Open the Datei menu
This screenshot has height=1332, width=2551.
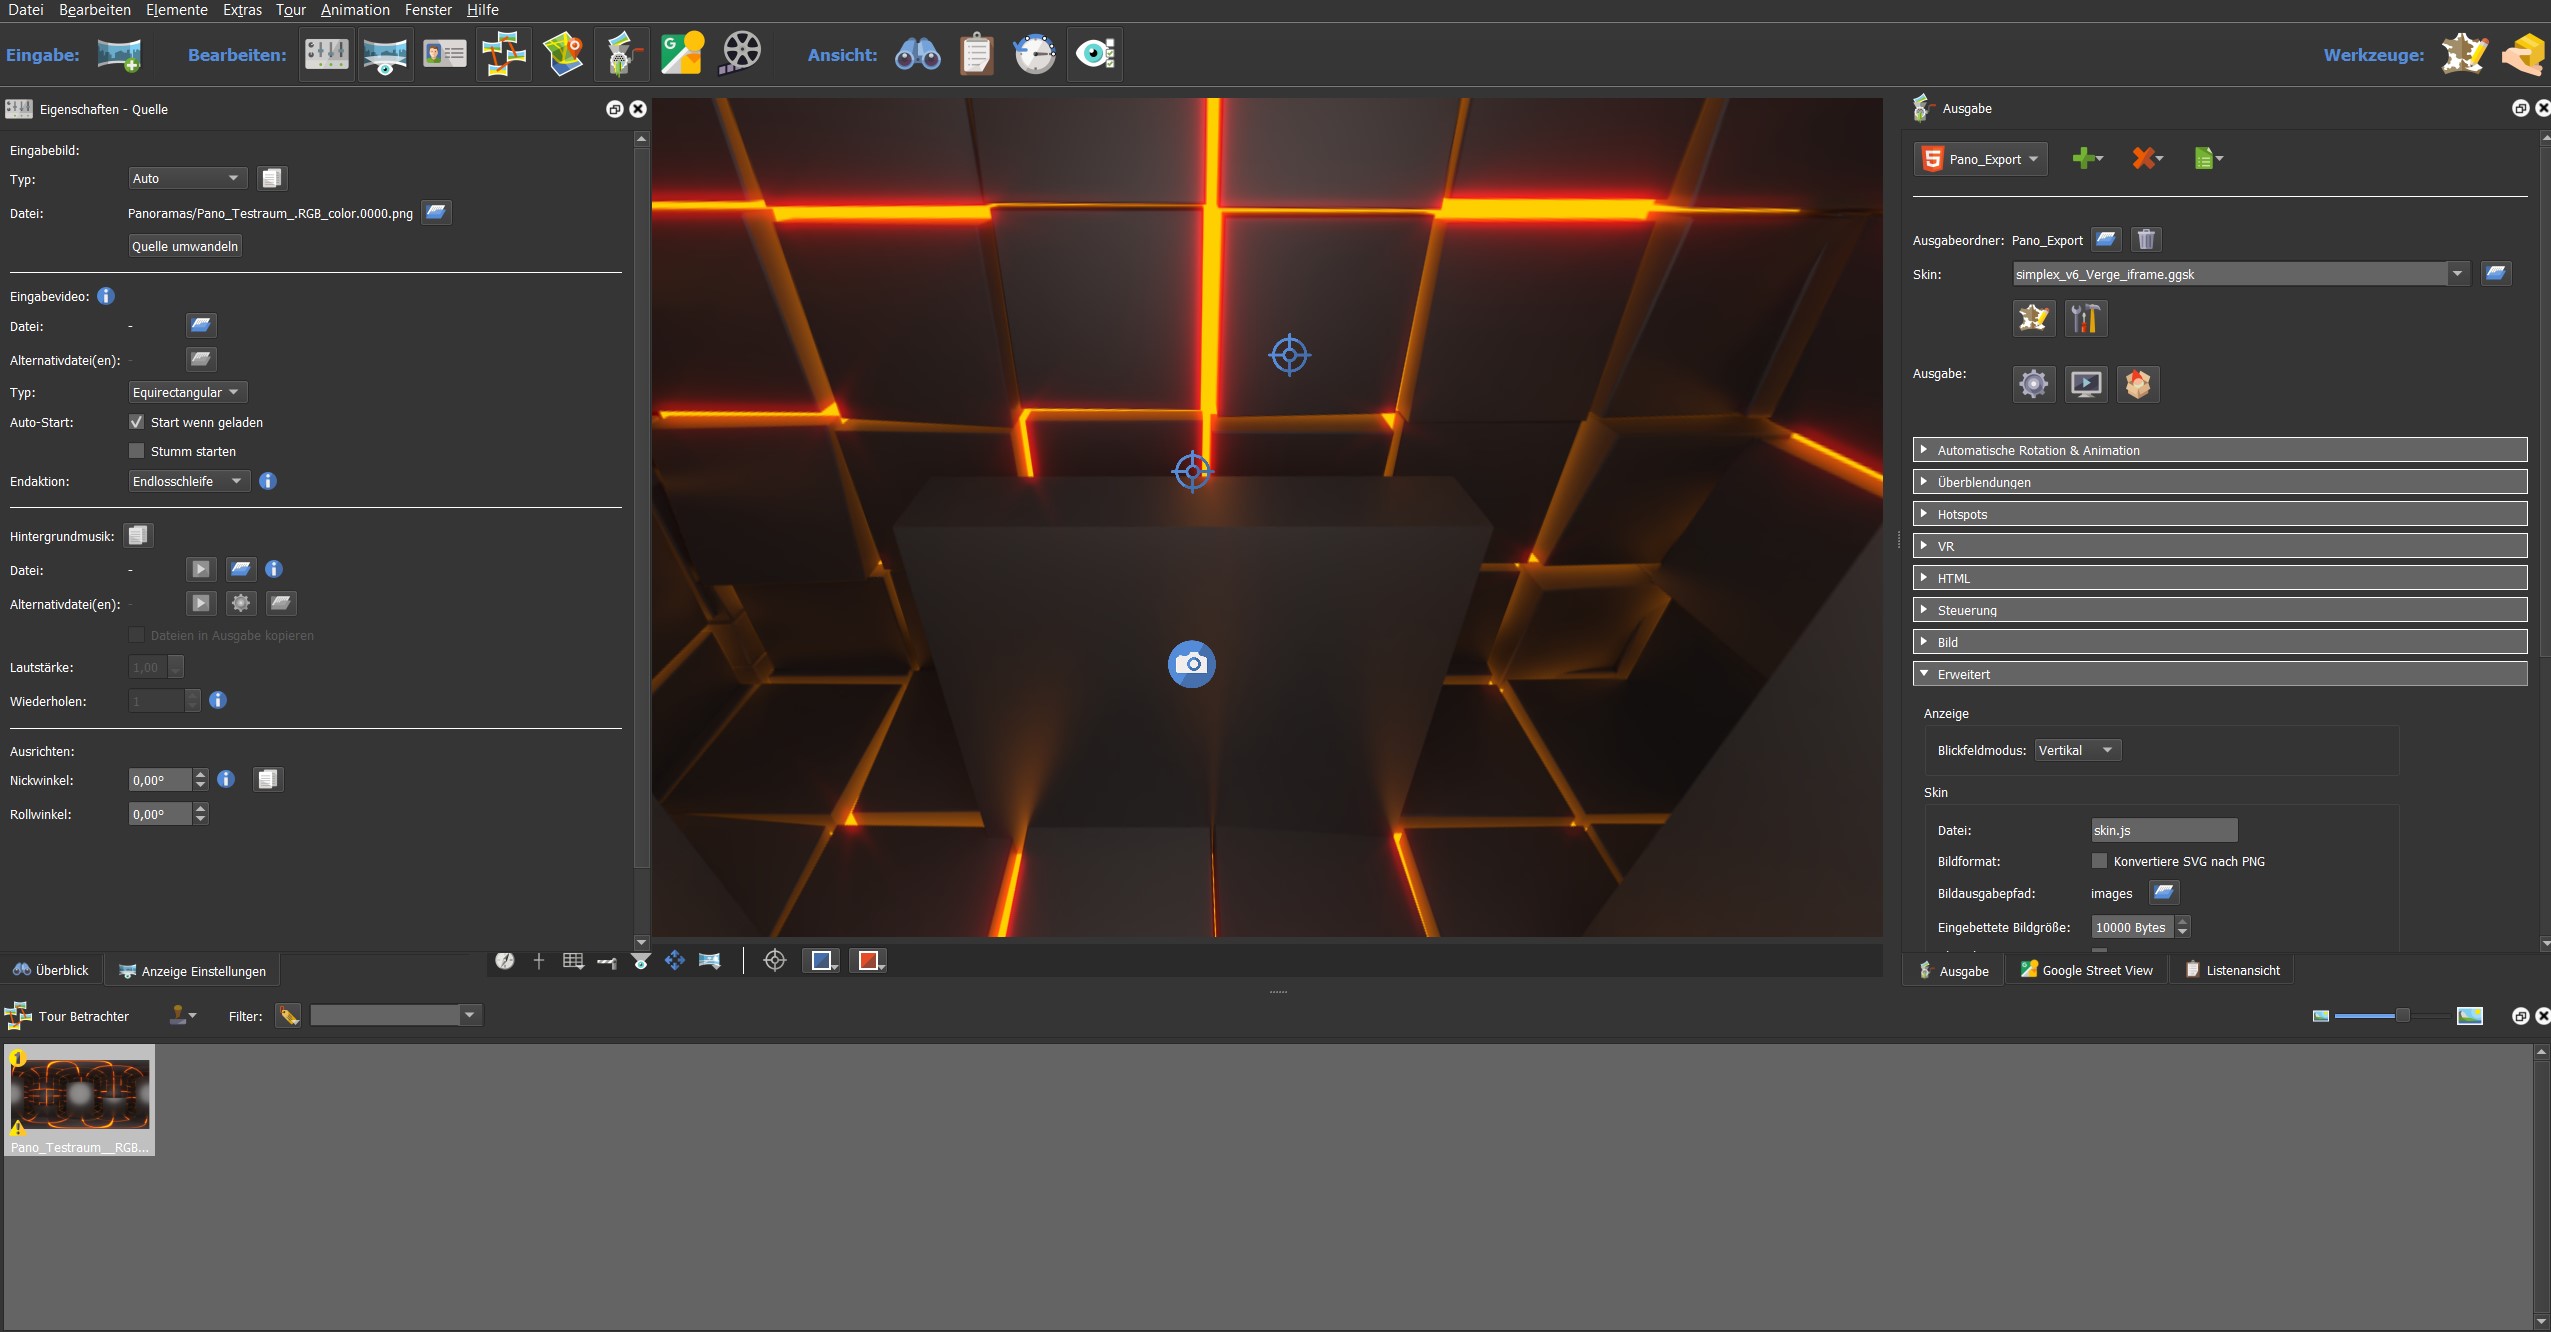pyautogui.click(x=25, y=10)
